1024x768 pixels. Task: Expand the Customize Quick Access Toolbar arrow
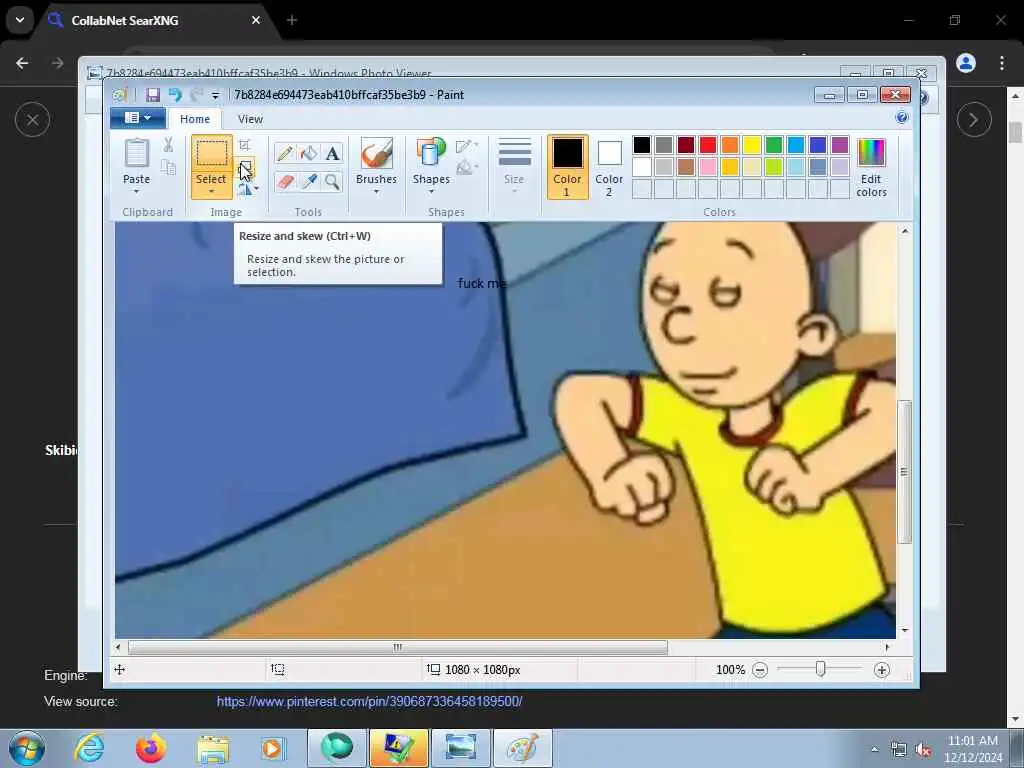point(215,96)
